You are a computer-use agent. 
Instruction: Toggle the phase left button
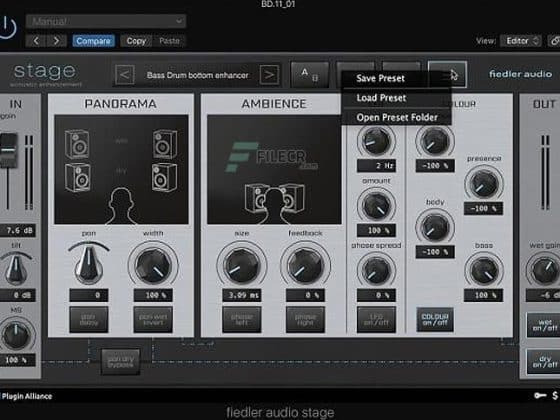(x=241, y=319)
